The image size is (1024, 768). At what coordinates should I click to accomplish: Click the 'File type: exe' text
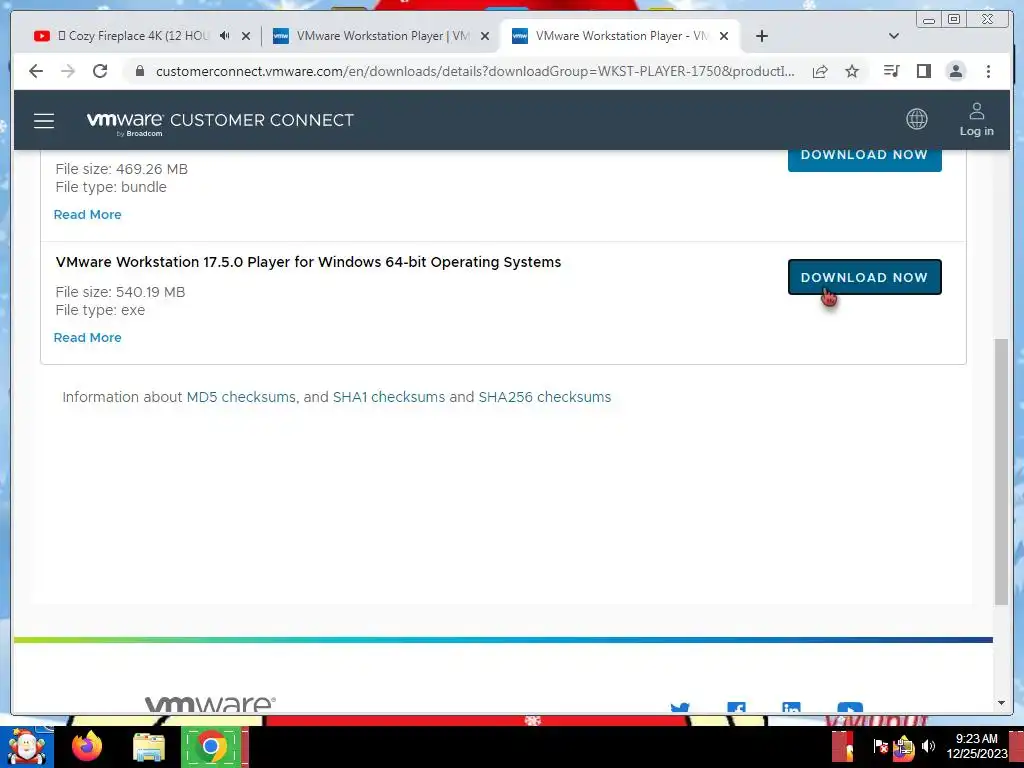tap(100, 310)
